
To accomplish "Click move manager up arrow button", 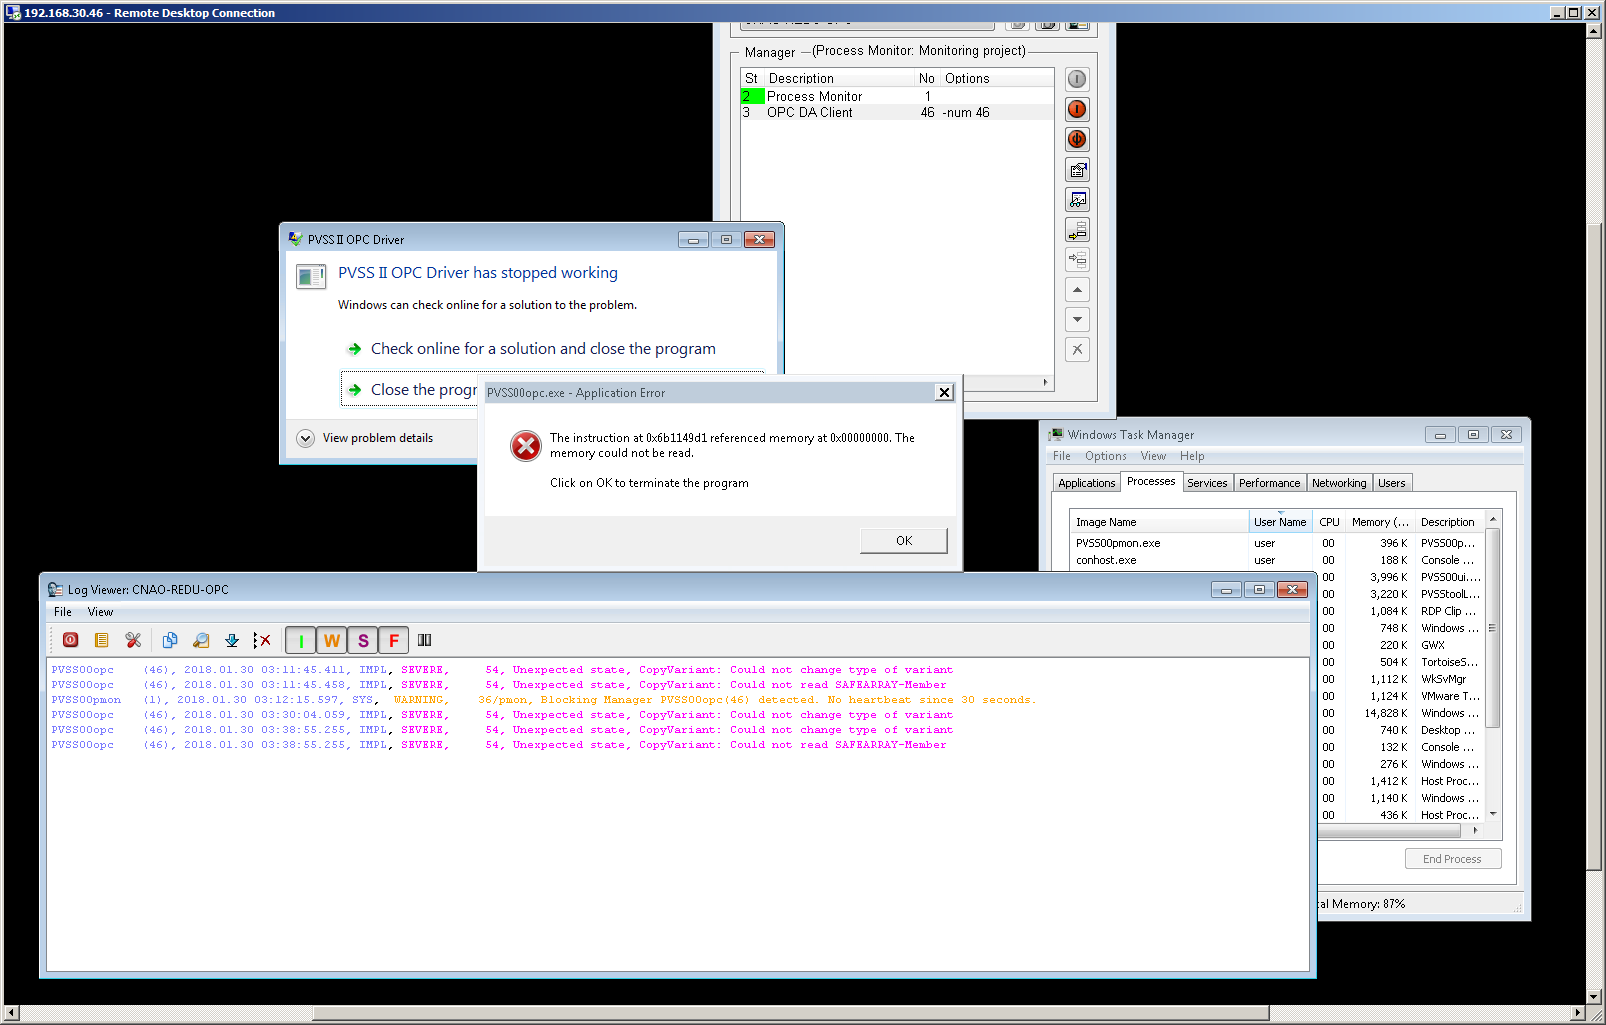I will [1077, 290].
